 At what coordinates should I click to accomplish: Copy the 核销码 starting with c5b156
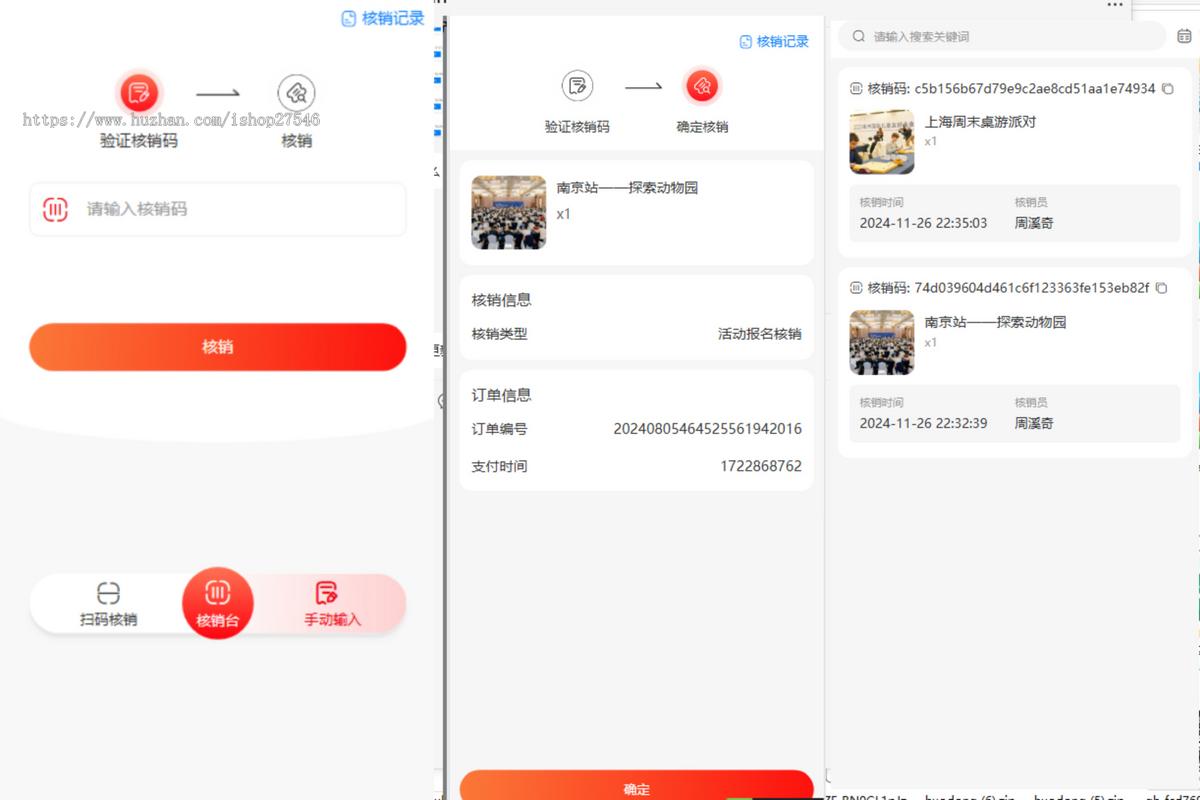(x=1168, y=88)
